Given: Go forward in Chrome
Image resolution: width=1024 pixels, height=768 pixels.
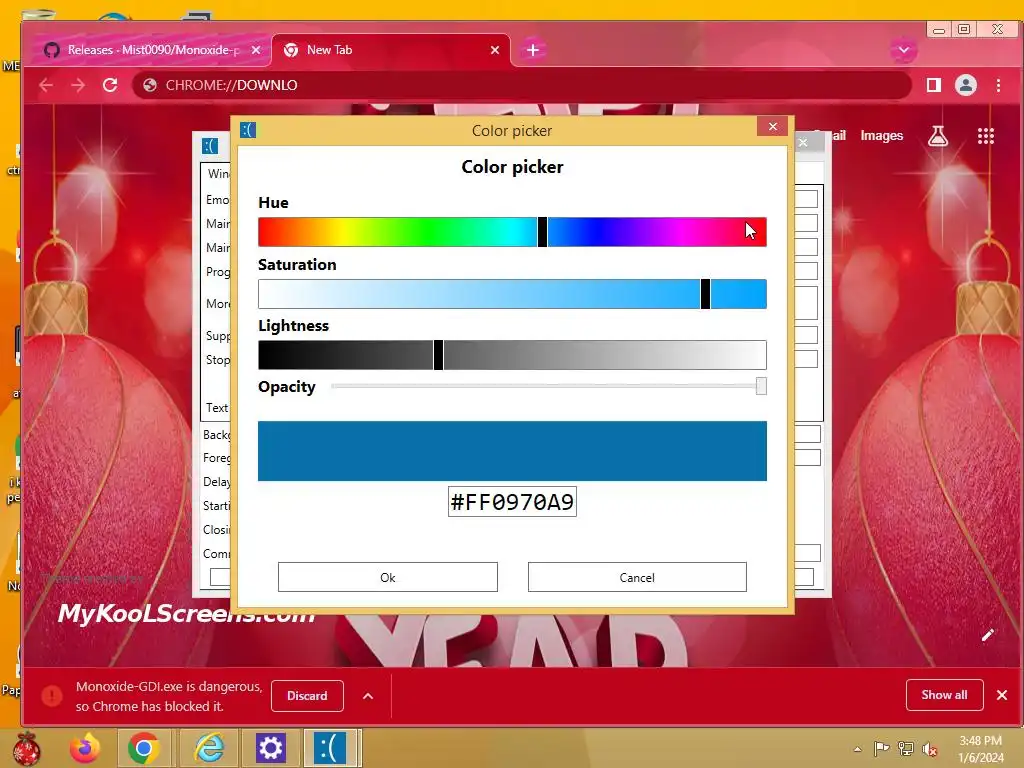Looking at the screenshot, I should (x=78, y=85).
